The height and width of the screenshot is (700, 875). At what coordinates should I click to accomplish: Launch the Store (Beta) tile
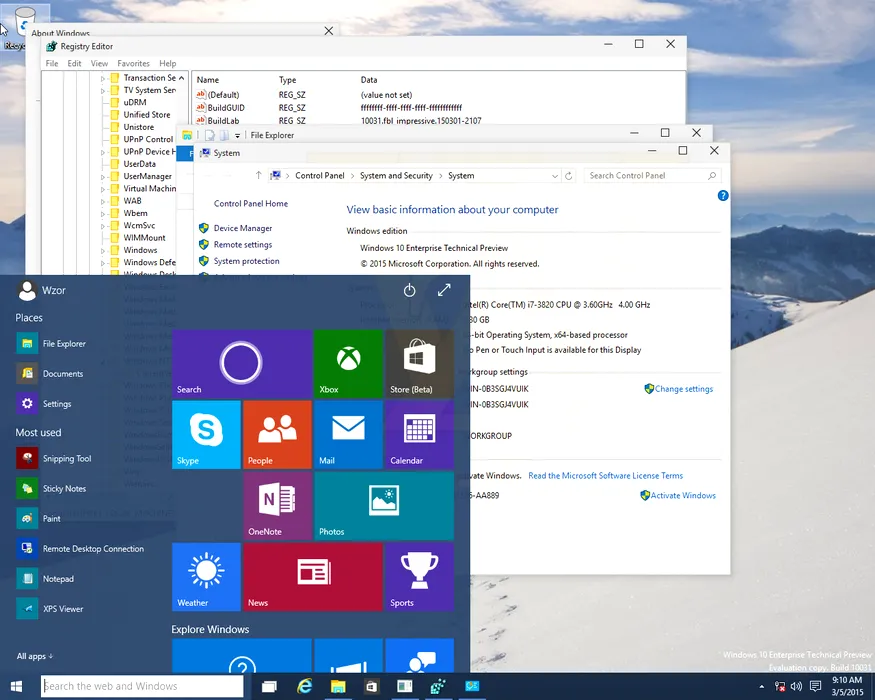pos(419,364)
